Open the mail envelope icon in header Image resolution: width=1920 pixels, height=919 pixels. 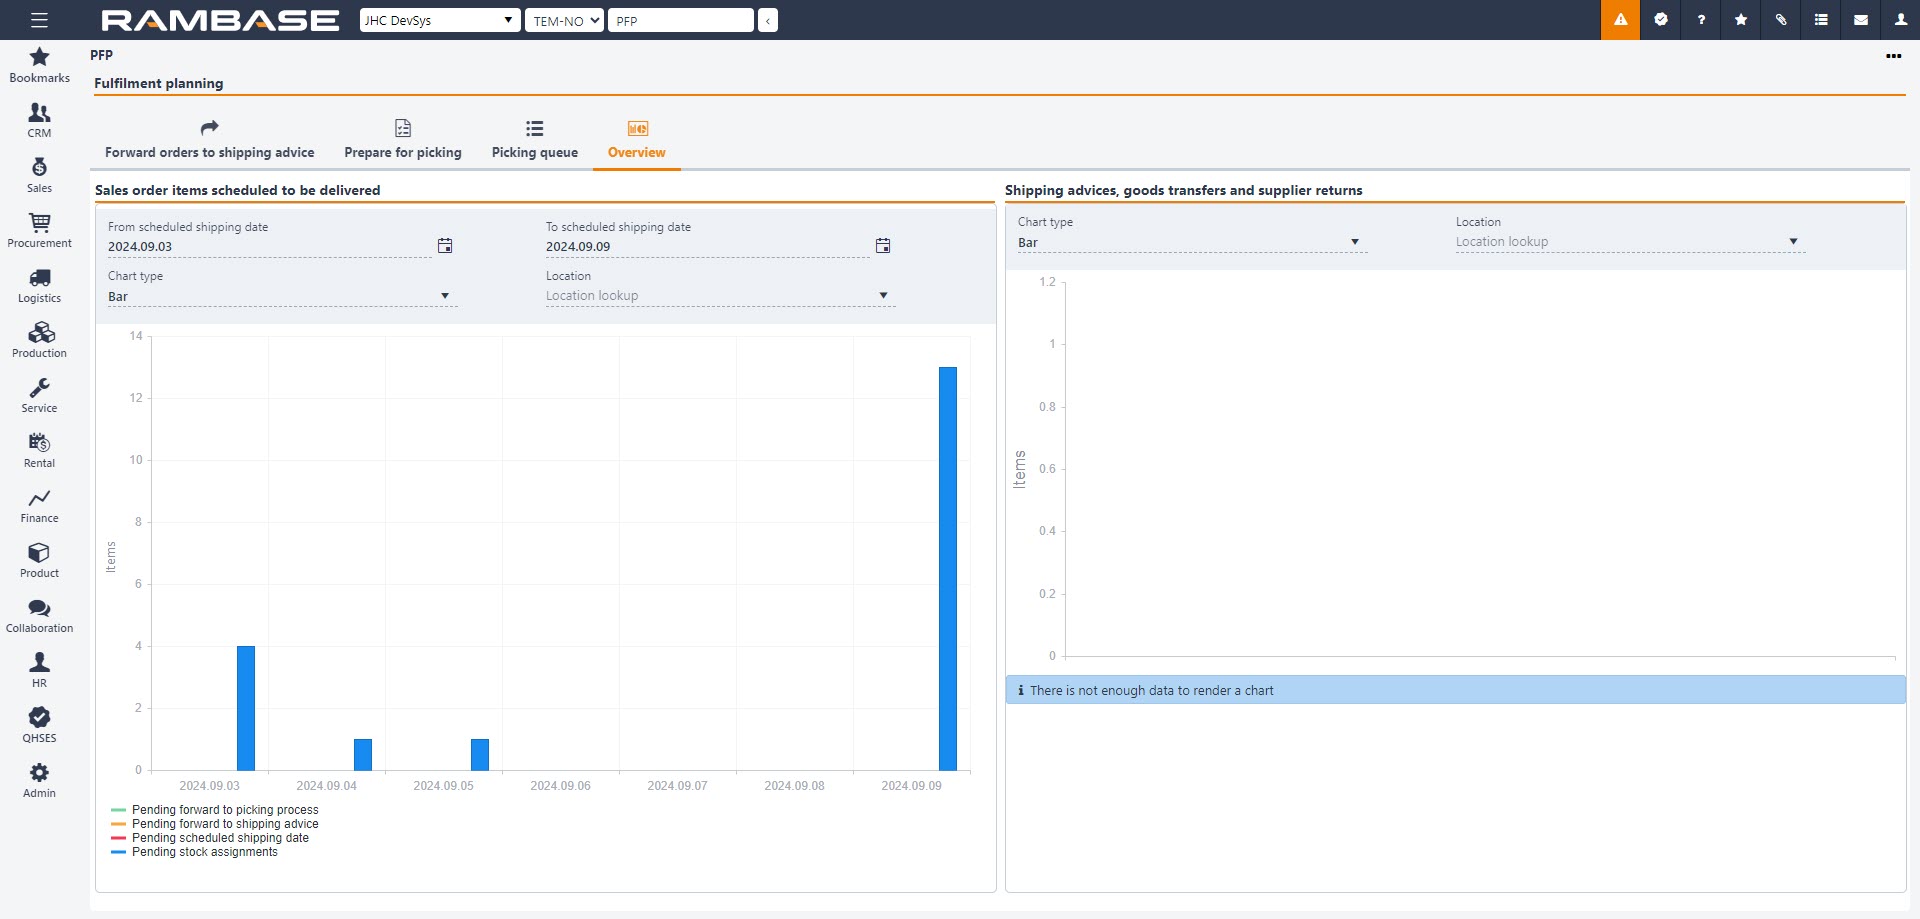[x=1860, y=20]
